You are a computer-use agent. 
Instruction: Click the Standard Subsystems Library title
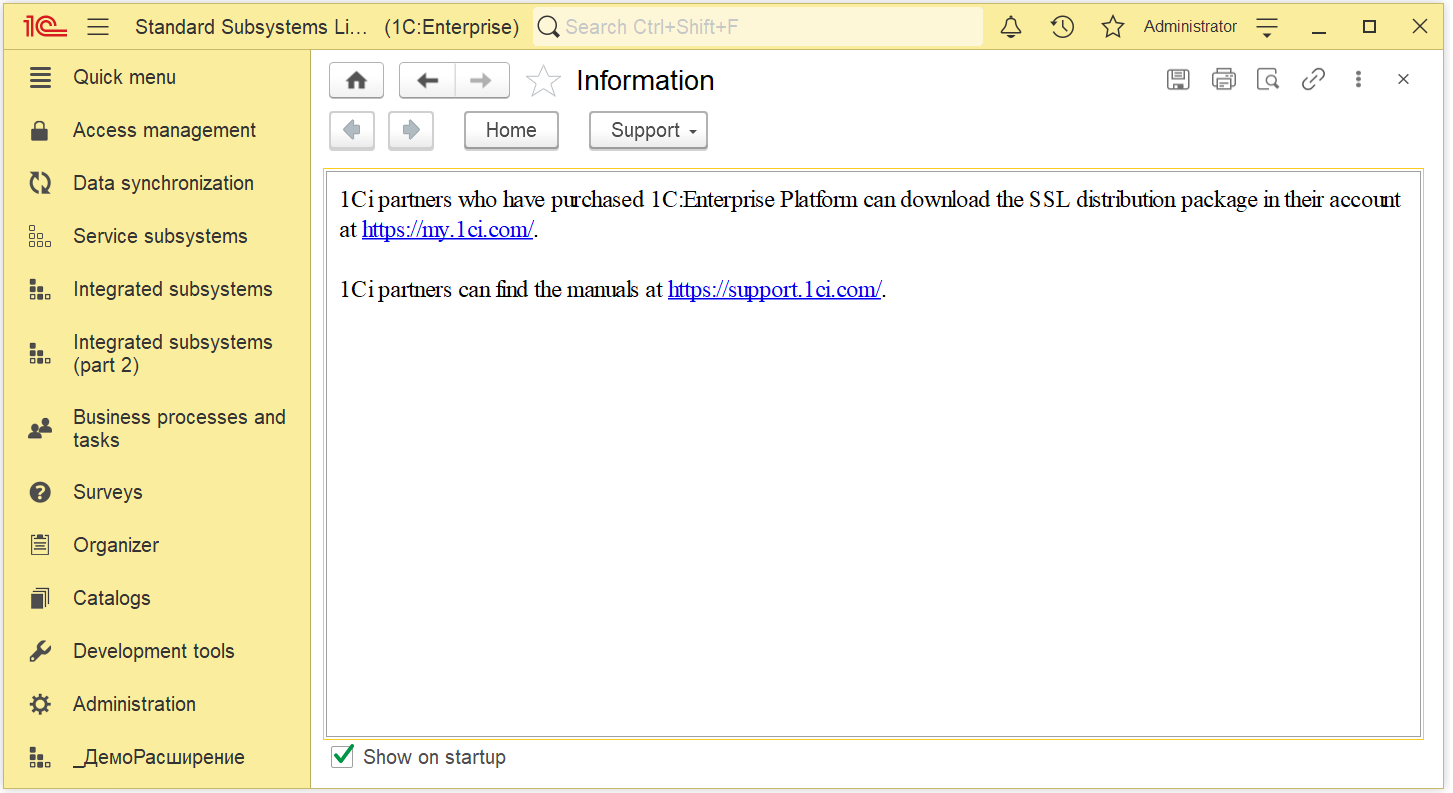pos(251,27)
